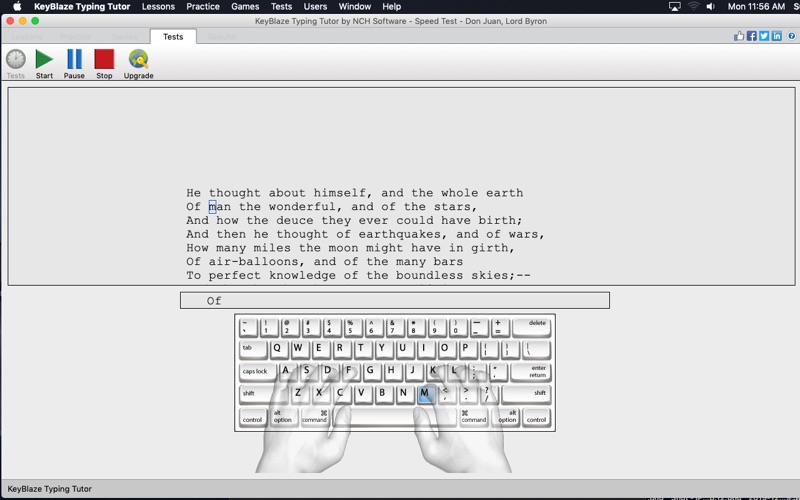
Task: Click the left shift key on virtual keyboard
Action: (263, 394)
